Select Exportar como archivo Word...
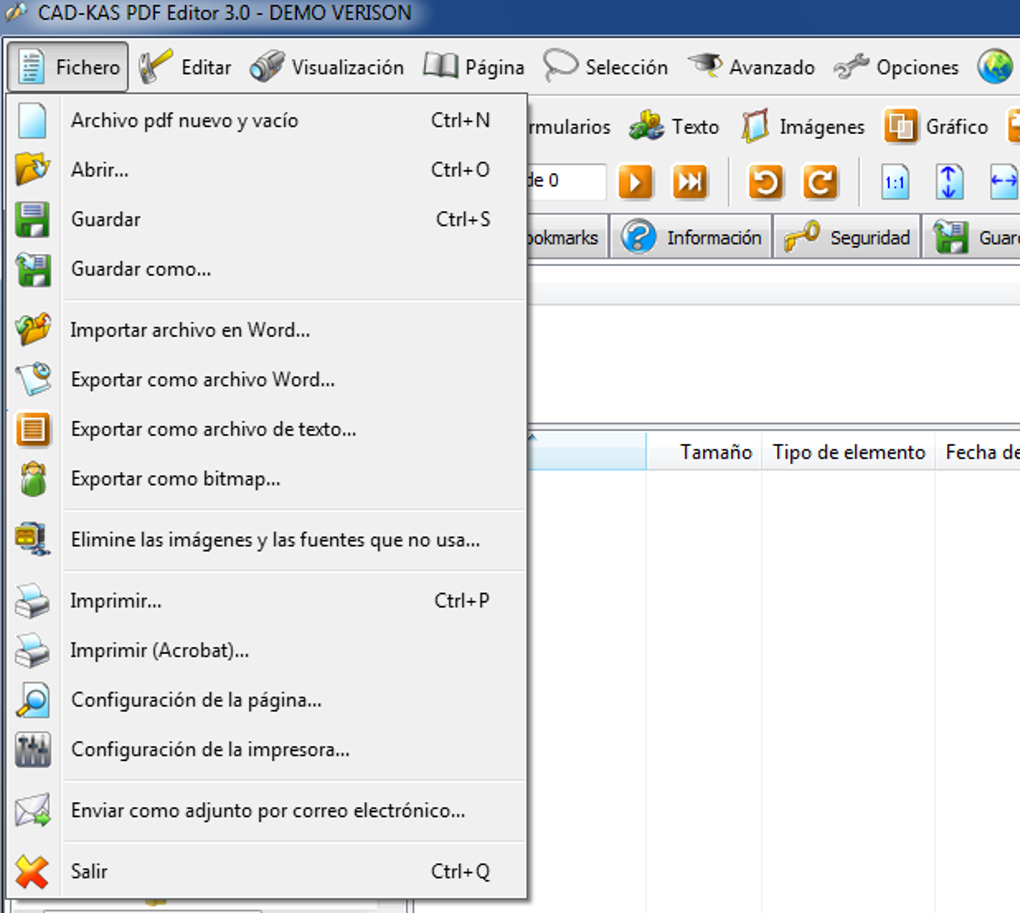Viewport: 1020px width, 913px height. click(267, 379)
